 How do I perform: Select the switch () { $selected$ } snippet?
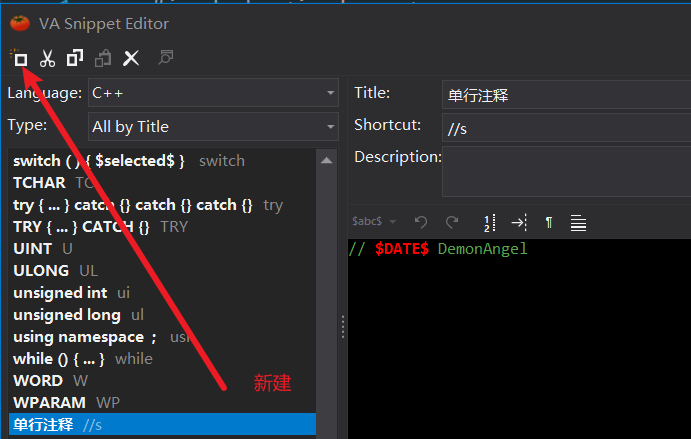coord(162,161)
